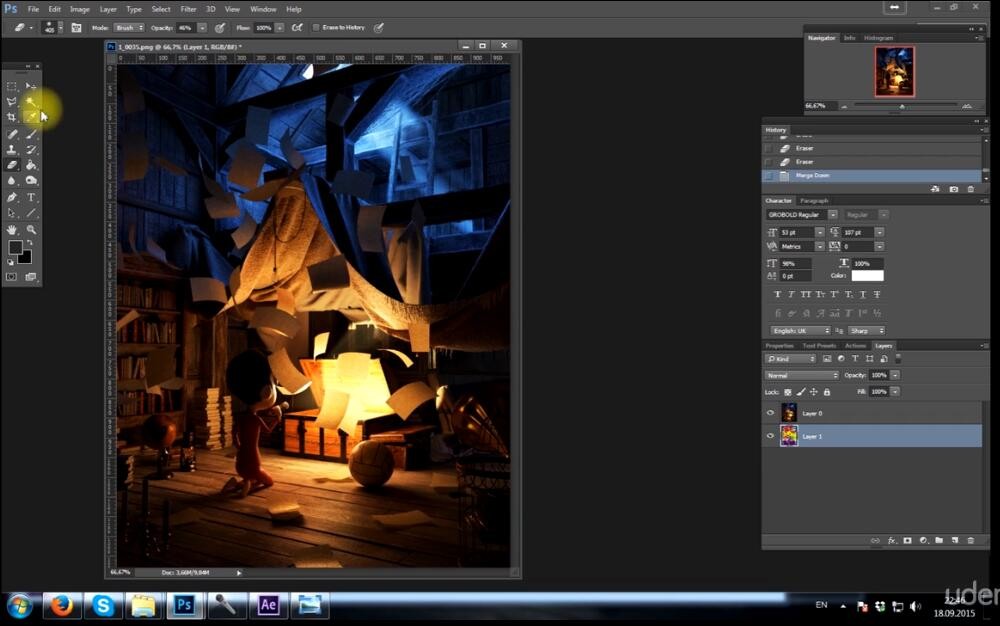Select the Brush tool
1000x626 pixels.
(x=31, y=134)
